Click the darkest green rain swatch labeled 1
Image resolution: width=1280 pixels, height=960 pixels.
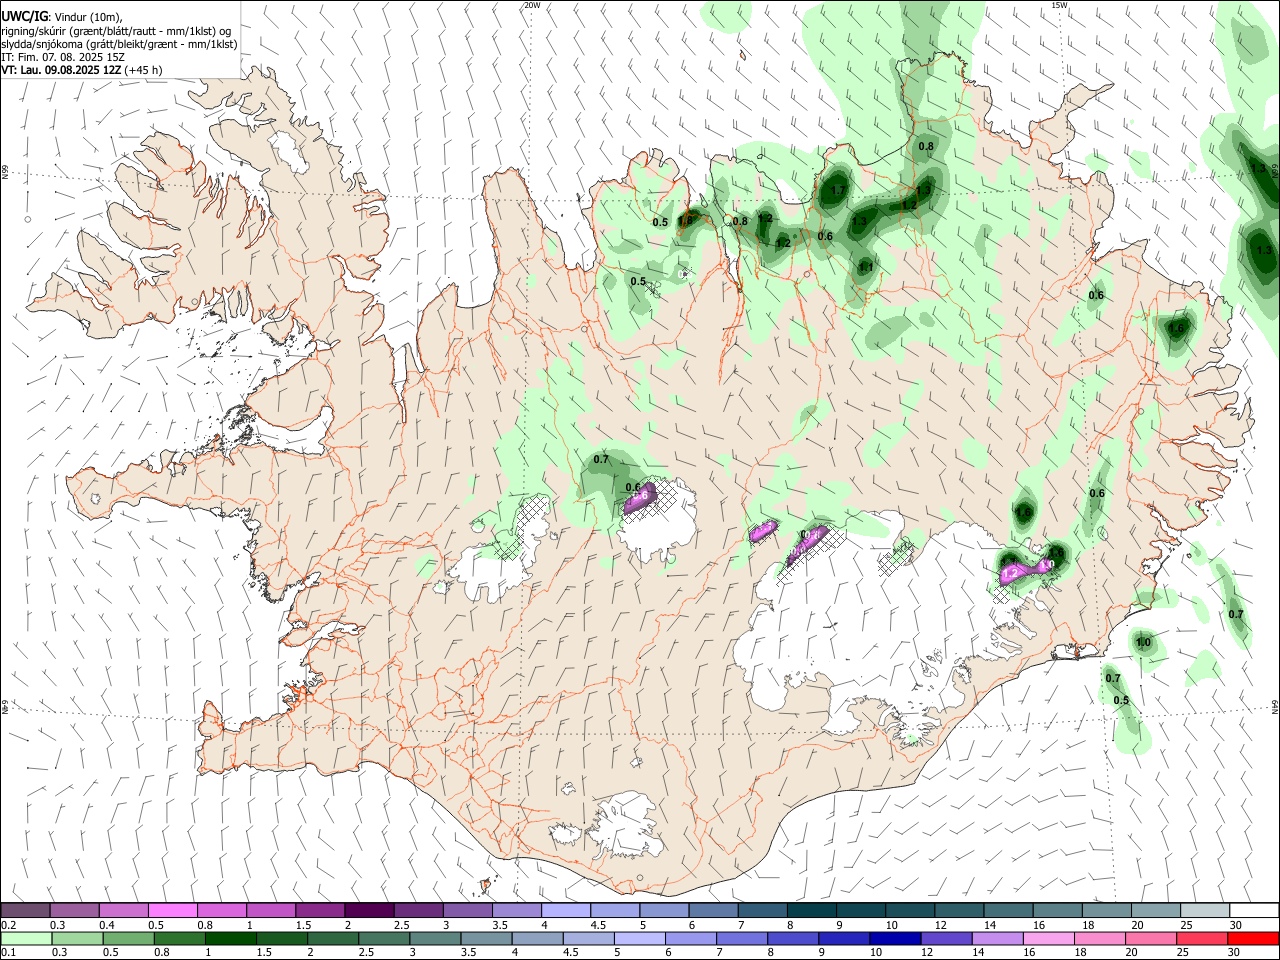pyautogui.click(x=231, y=938)
